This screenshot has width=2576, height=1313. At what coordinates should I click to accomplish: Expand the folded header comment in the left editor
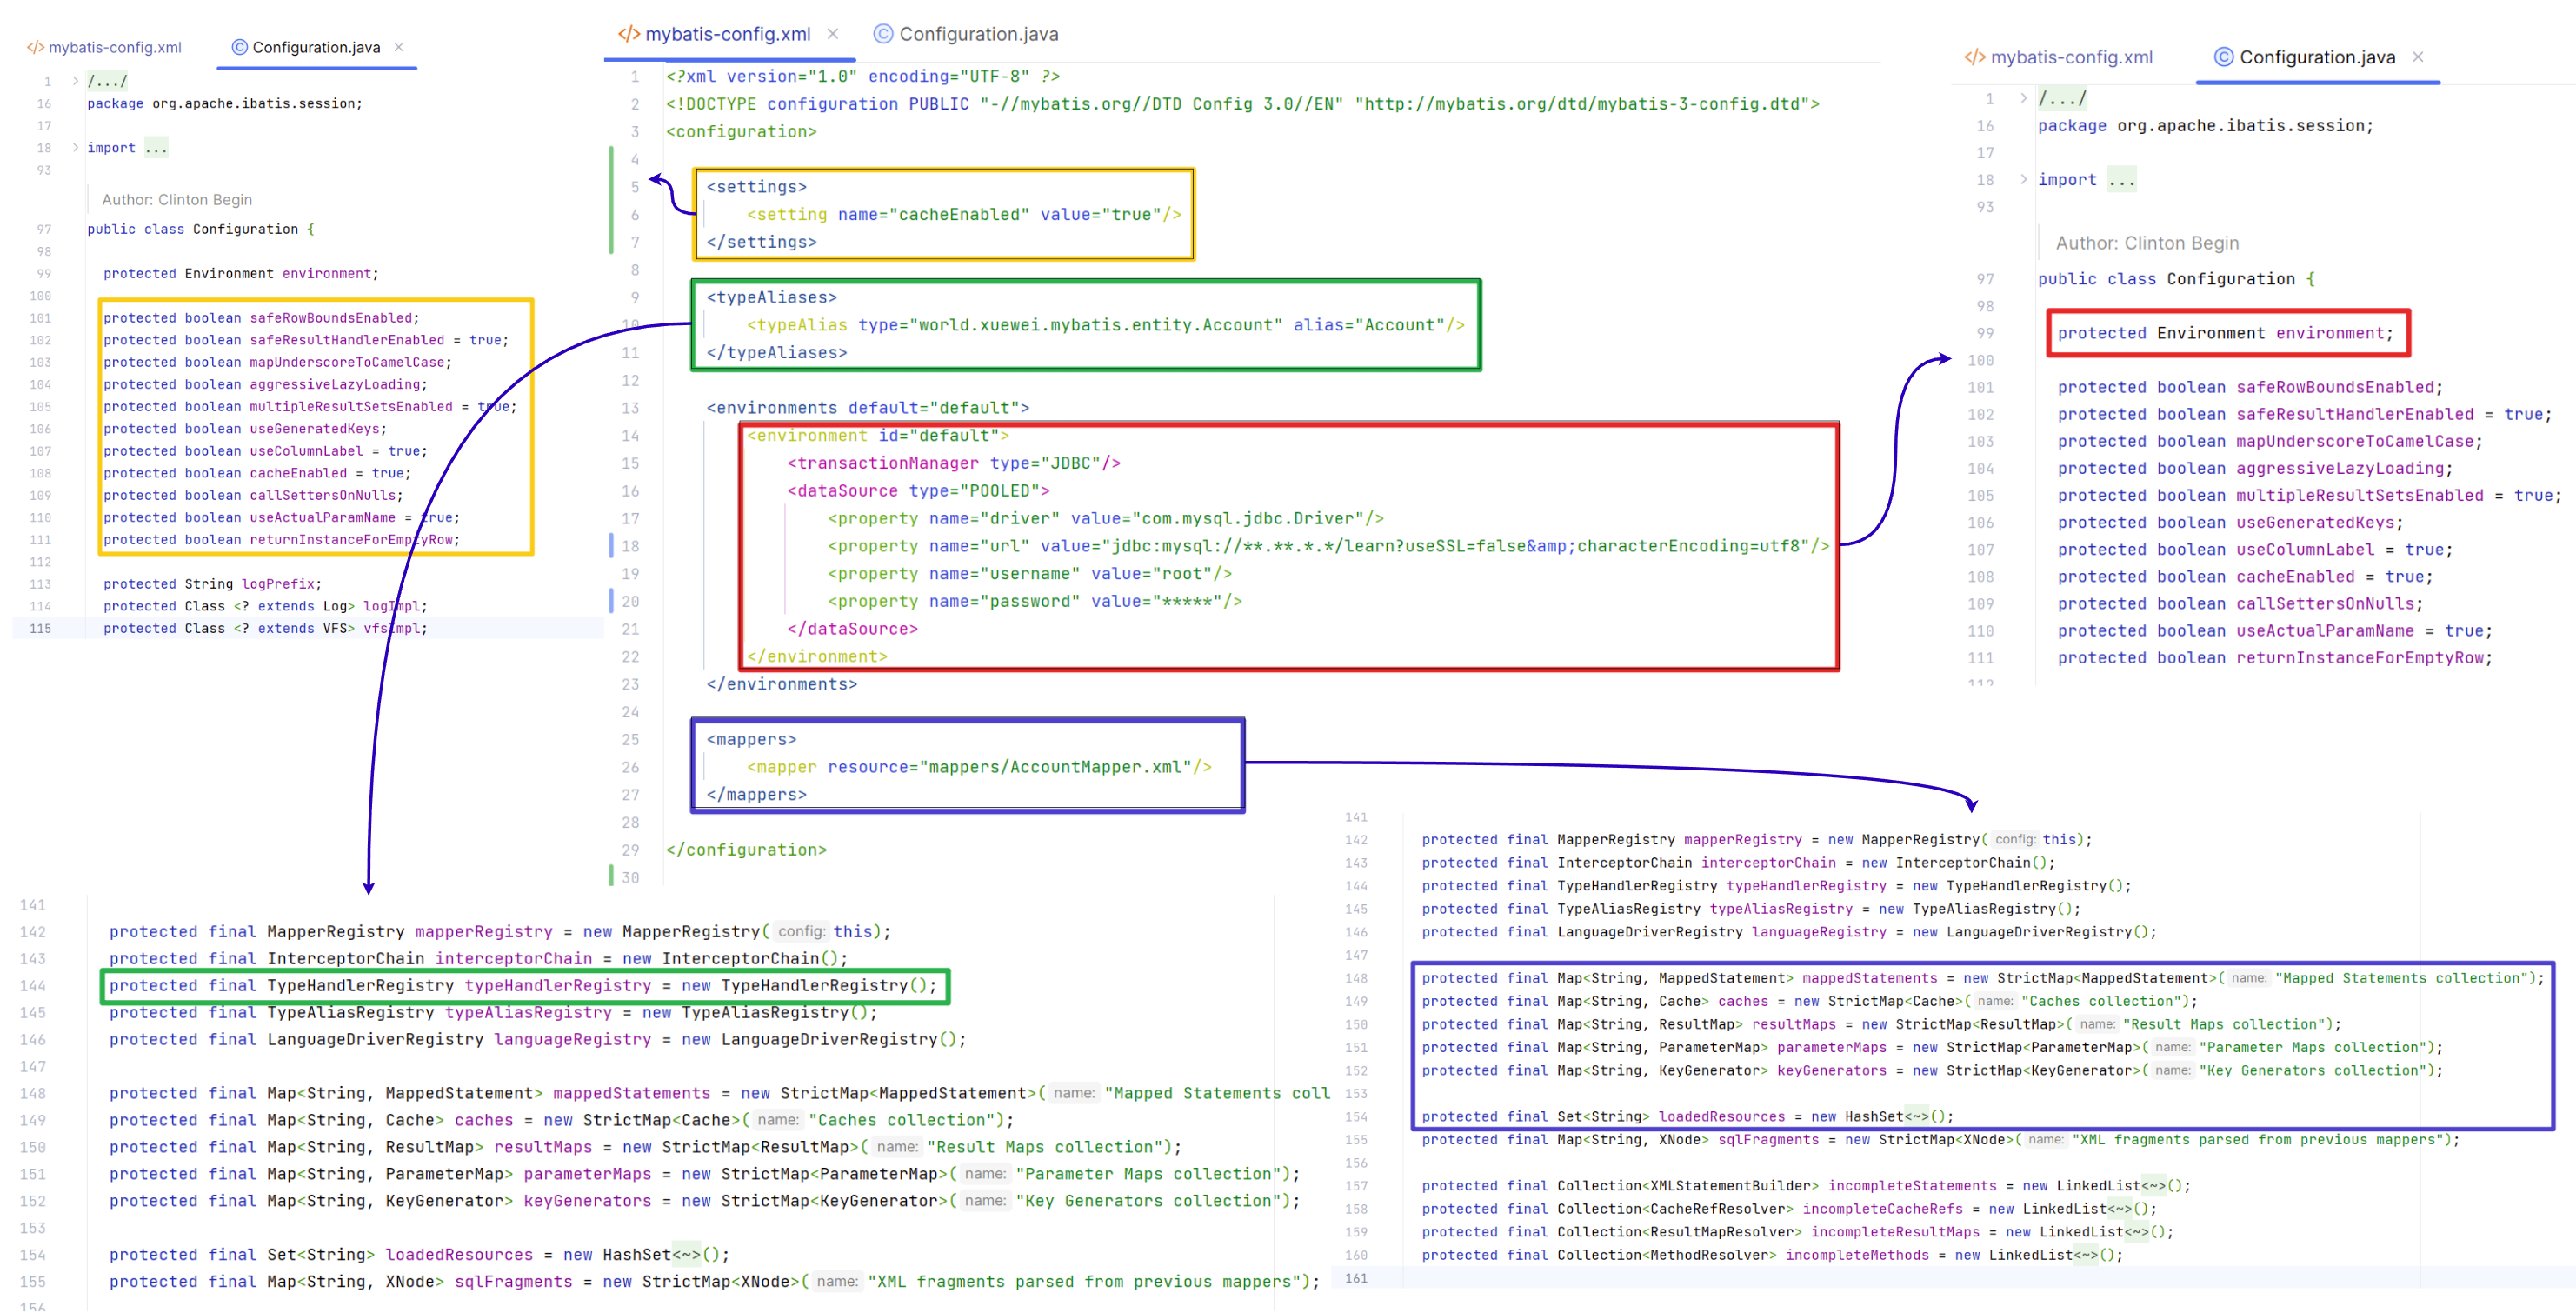click(75, 81)
